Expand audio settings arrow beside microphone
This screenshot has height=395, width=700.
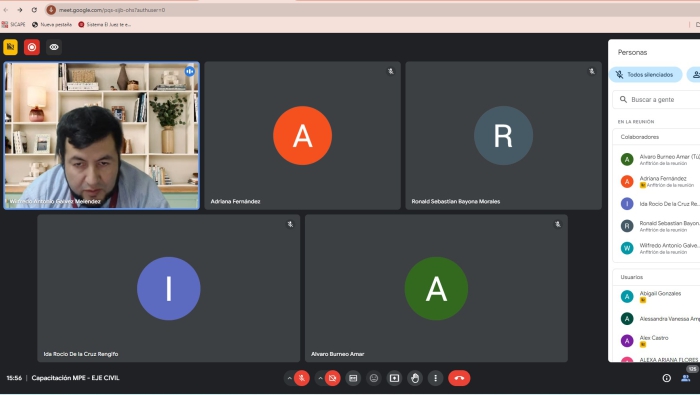(x=289, y=378)
